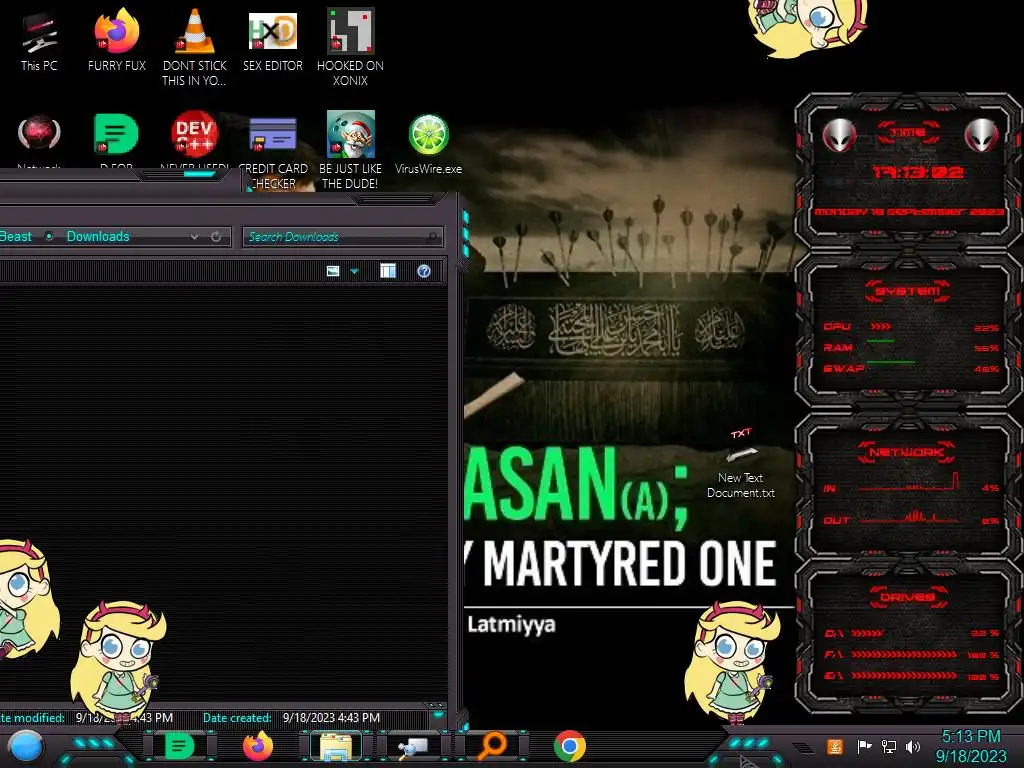Screen dimensions: 1024x768
Task: Click the volume speaker tray icon
Action: coord(913,746)
